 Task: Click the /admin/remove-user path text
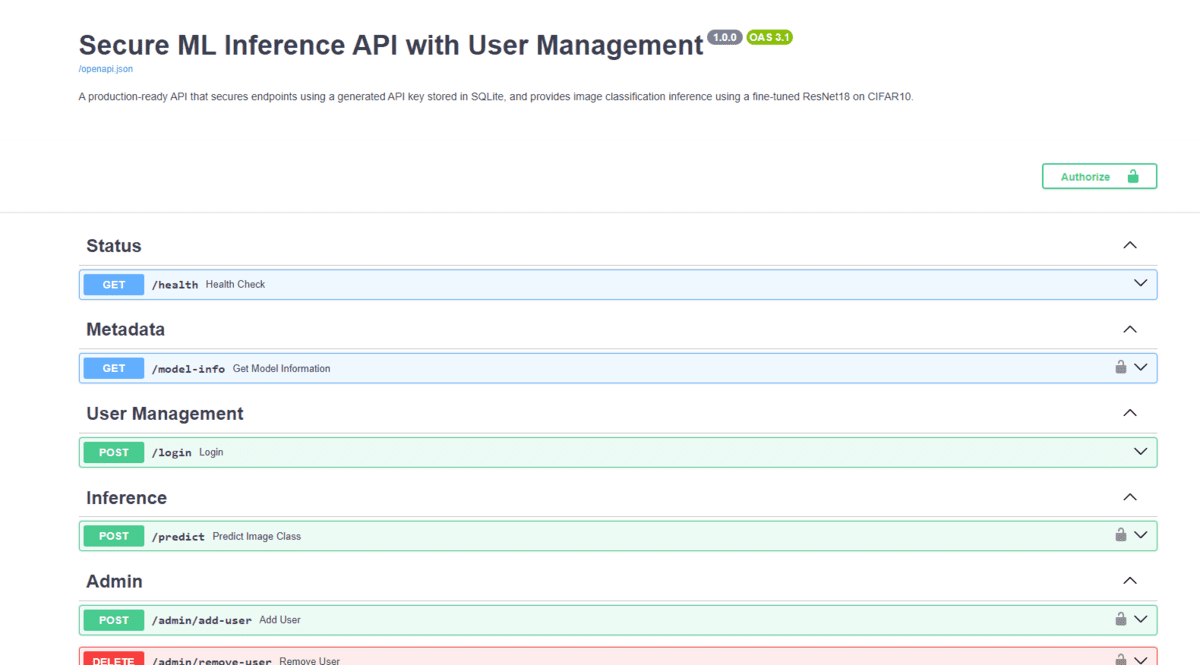(212, 660)
